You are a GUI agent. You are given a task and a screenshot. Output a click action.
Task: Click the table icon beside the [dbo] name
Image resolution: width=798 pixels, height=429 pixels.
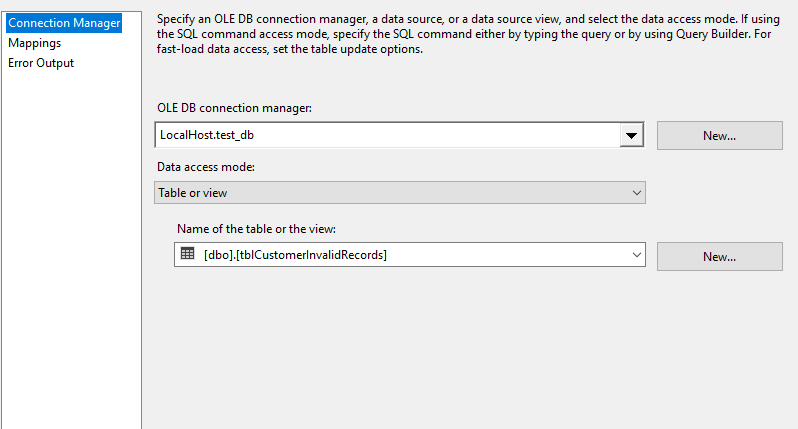point(187,255)
